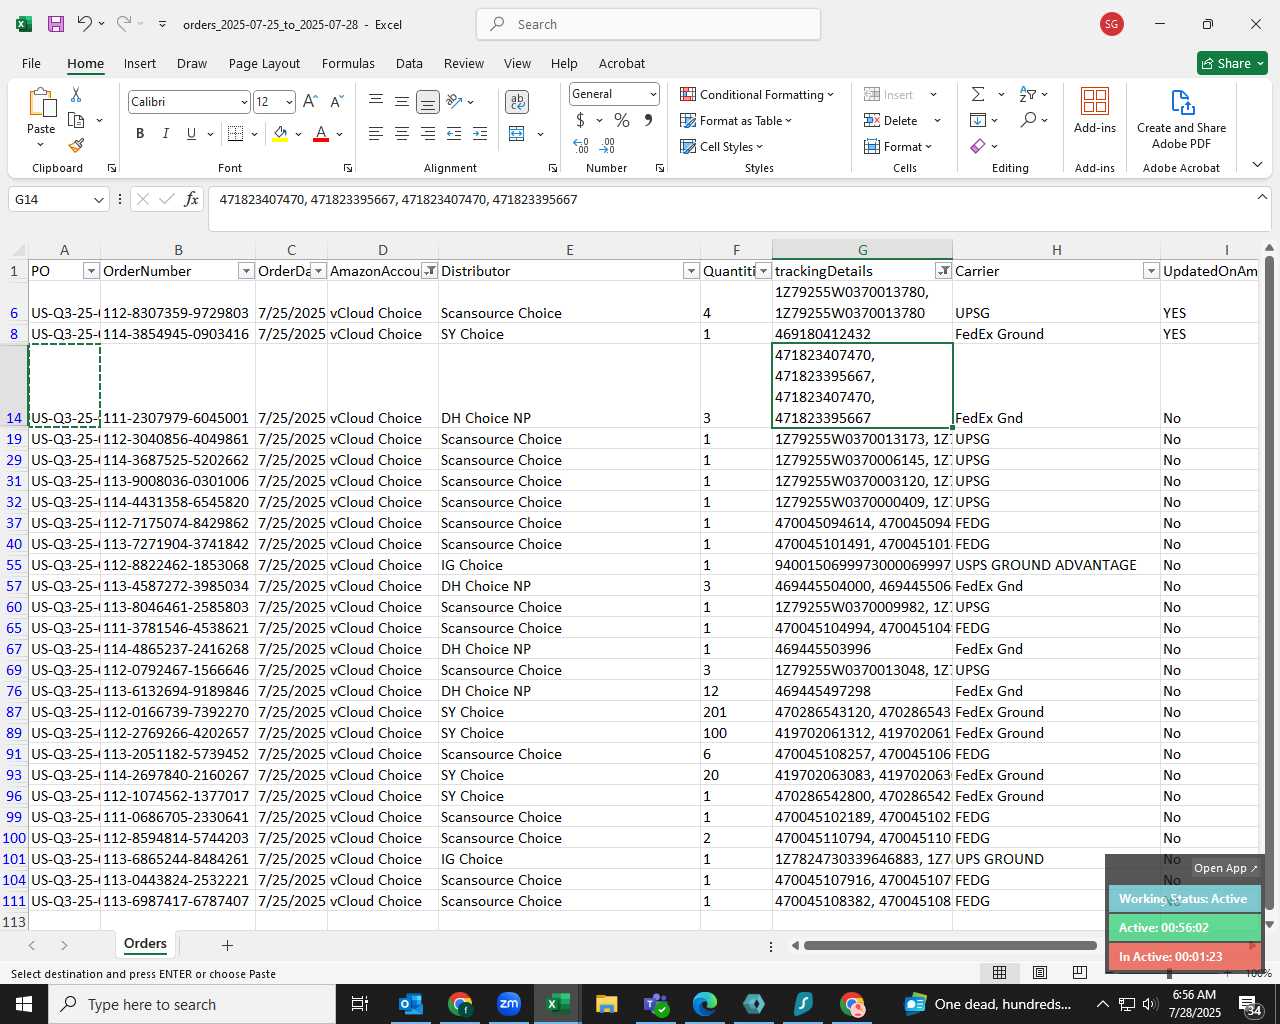Open the Data ribbon tab
Image resolution: width=1280 pixels, height=1024 pixels.
(409, 63)
